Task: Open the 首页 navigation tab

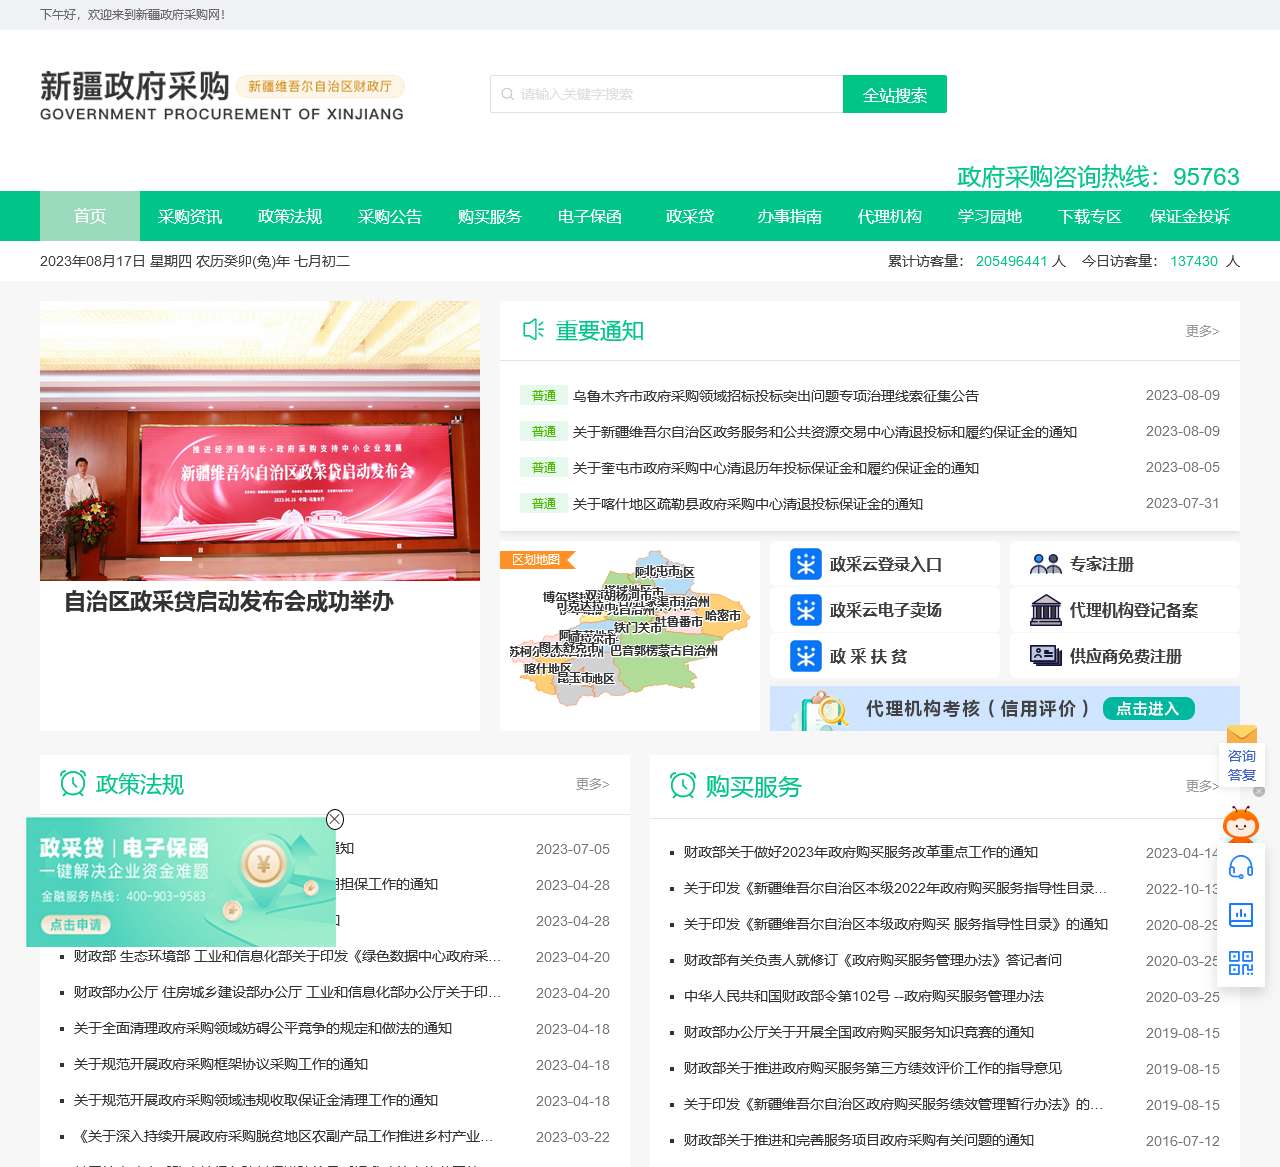Action: click(x=90, y=216)
